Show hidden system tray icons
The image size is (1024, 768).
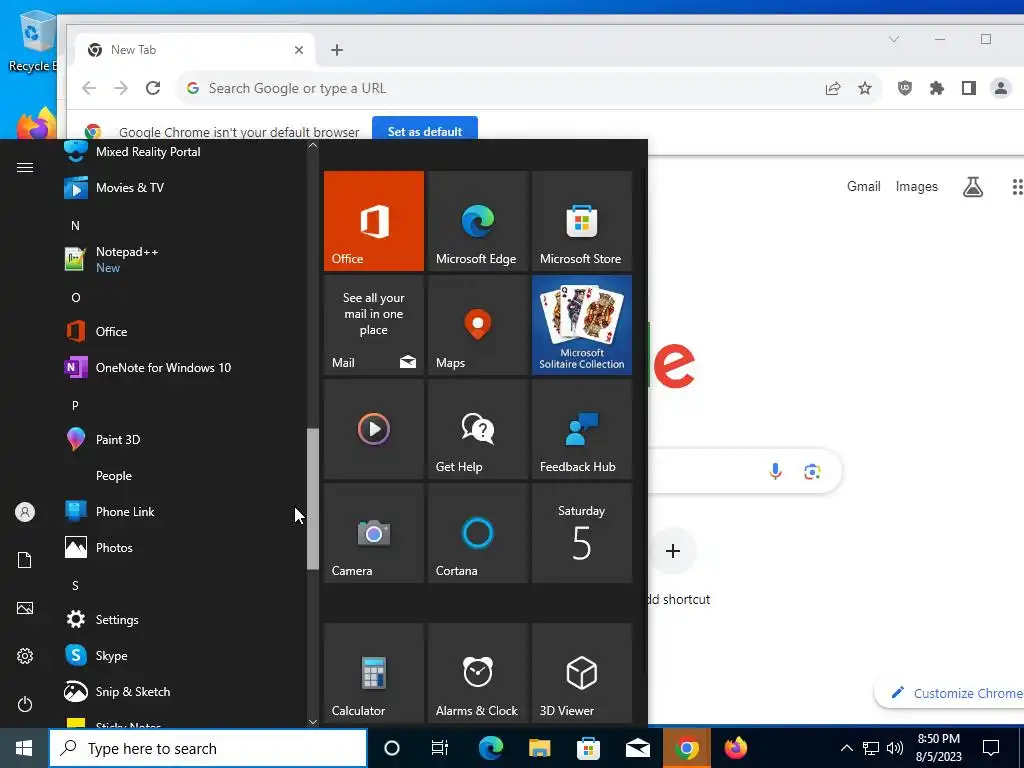[846, 748]
